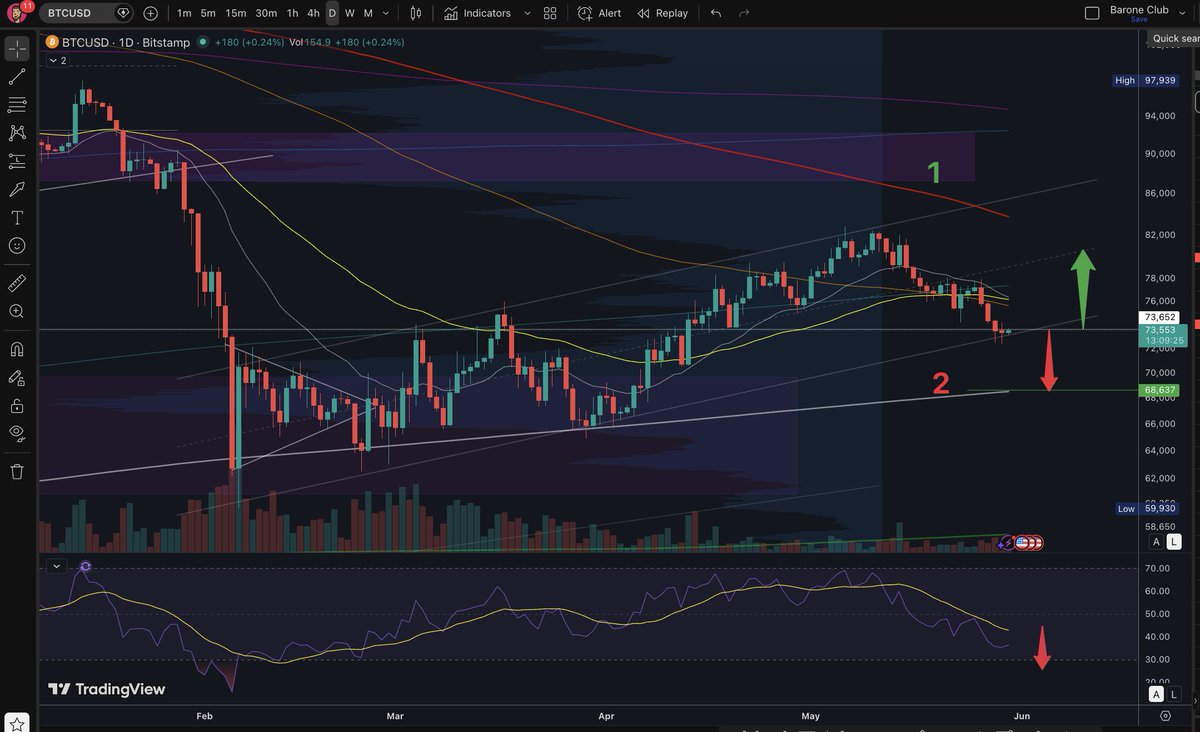Click the compare or add symbol plus
Screen dimensions: 1200x732
tap(150, 13)
